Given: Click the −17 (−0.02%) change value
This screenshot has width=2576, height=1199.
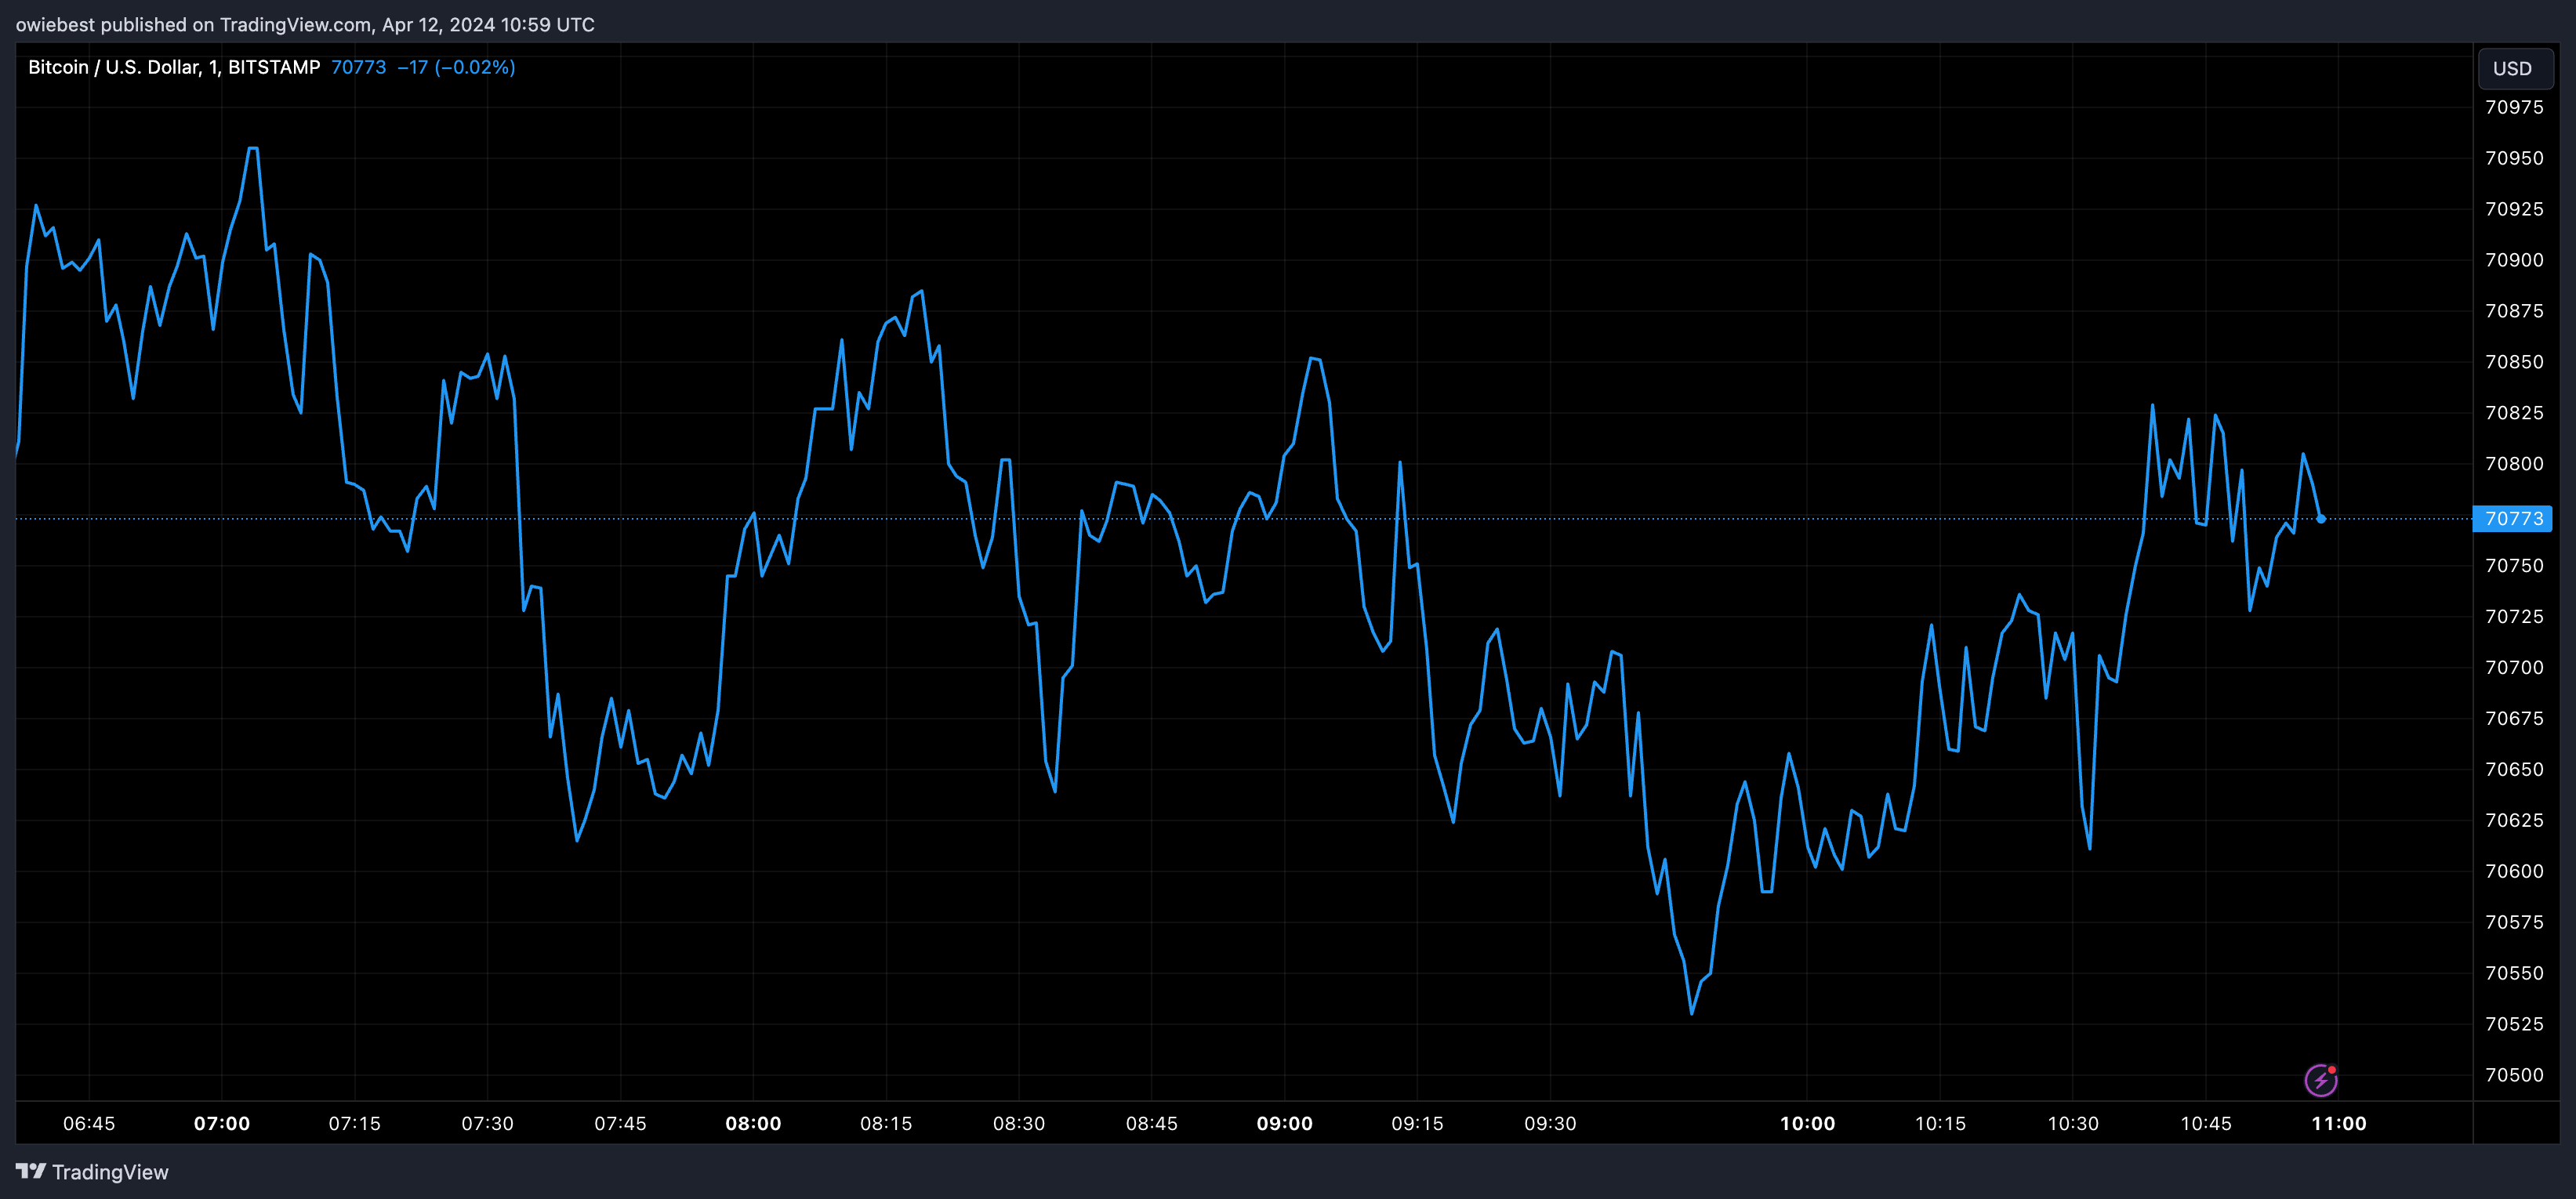Looking at the screenshot, I should pyautogui.click(x=456, y=67).
